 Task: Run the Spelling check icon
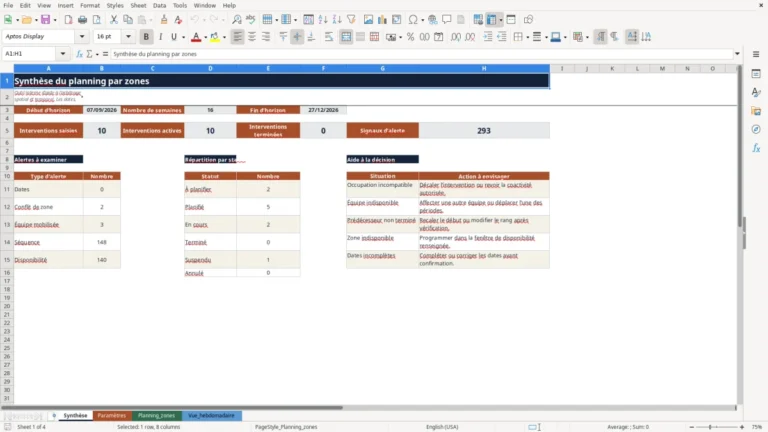(251, 20)
